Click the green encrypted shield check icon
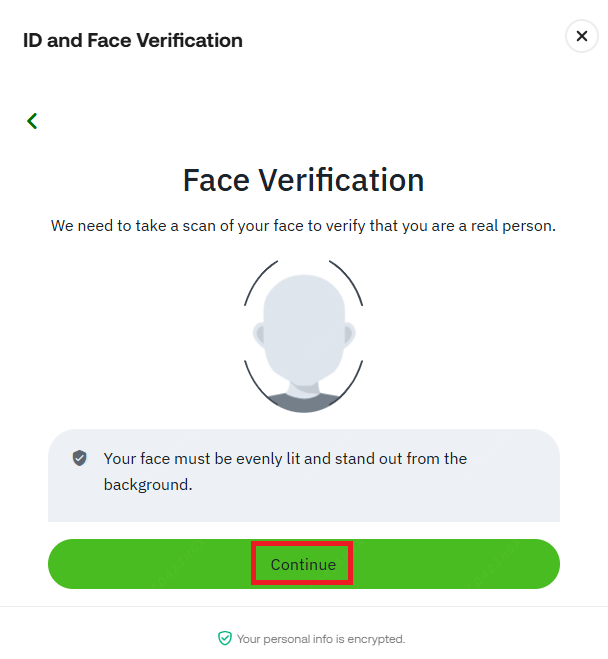Screen dimensions: 608x659 [x=224, y=638]
